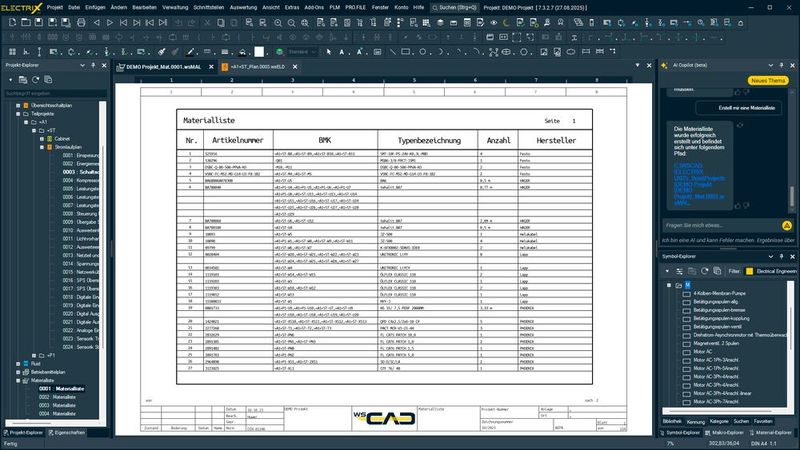
Task: Click the zoom in magnifier icon
Action: click(x=278, y=22)
